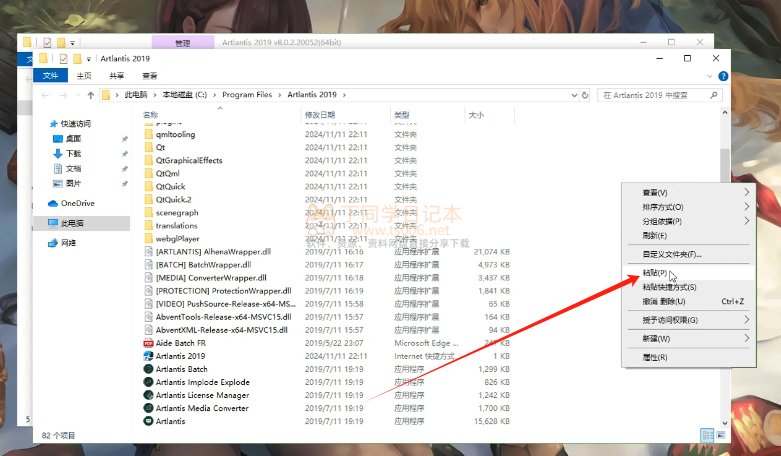Image resolution: width=781 pixels, height=456 pixels.
Task: Select the Artlantis Media Converter icon
Action: (147, 408)
